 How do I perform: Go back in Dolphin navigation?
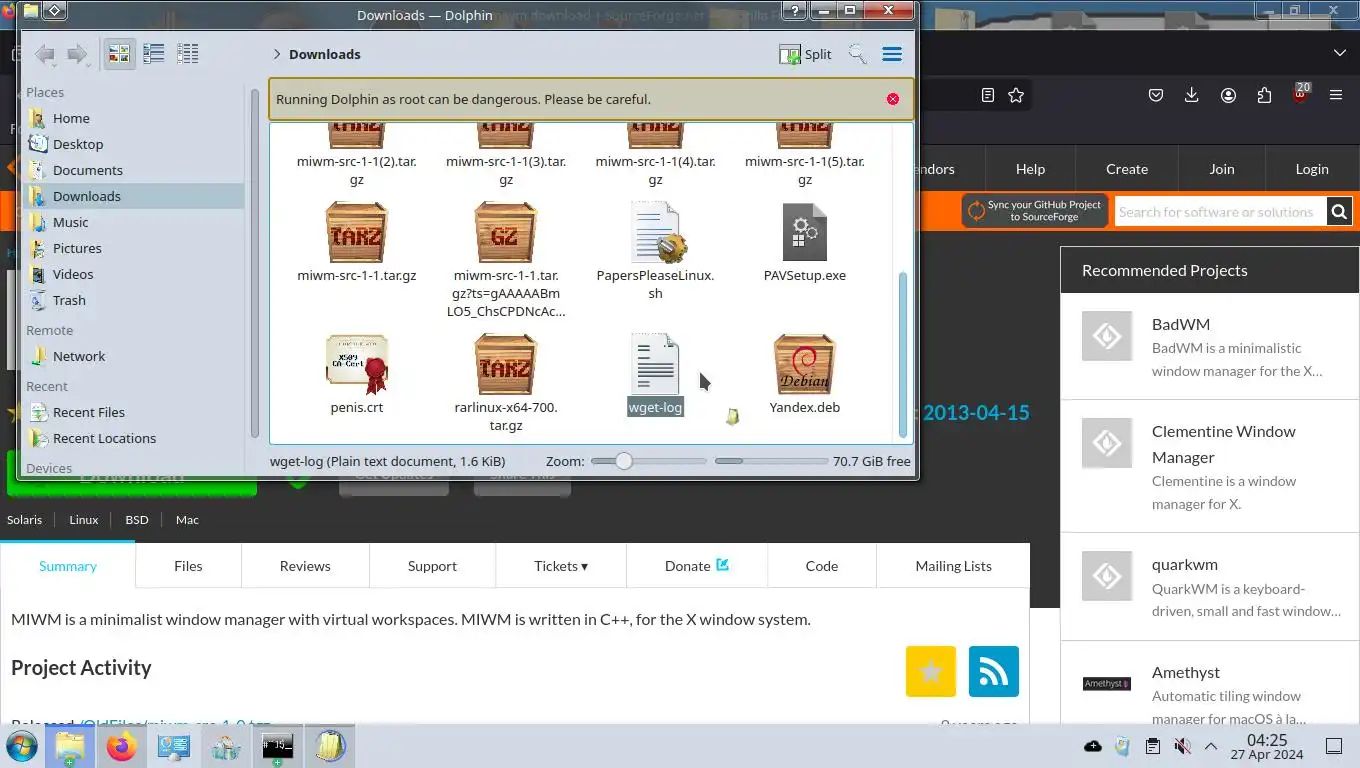[x=44, y=54]
